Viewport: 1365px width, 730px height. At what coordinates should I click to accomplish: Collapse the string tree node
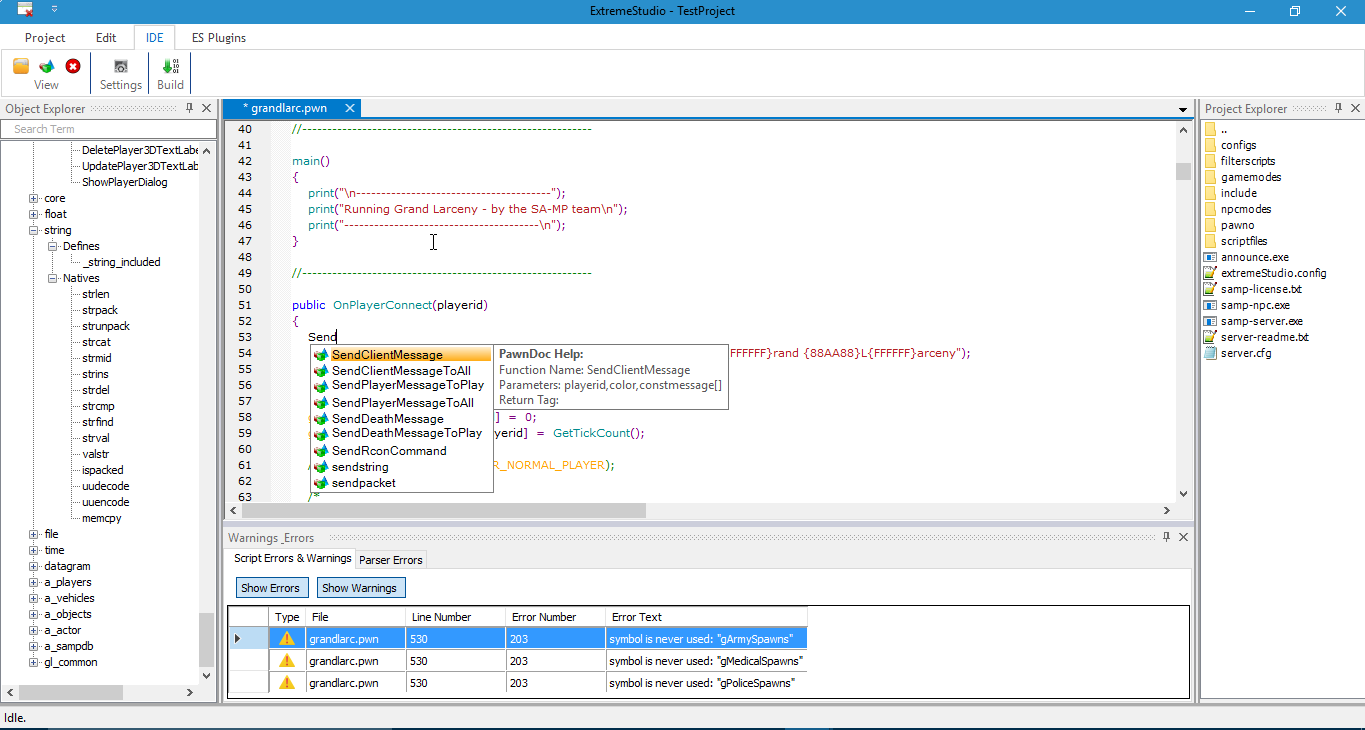click(x=34, y=230)
